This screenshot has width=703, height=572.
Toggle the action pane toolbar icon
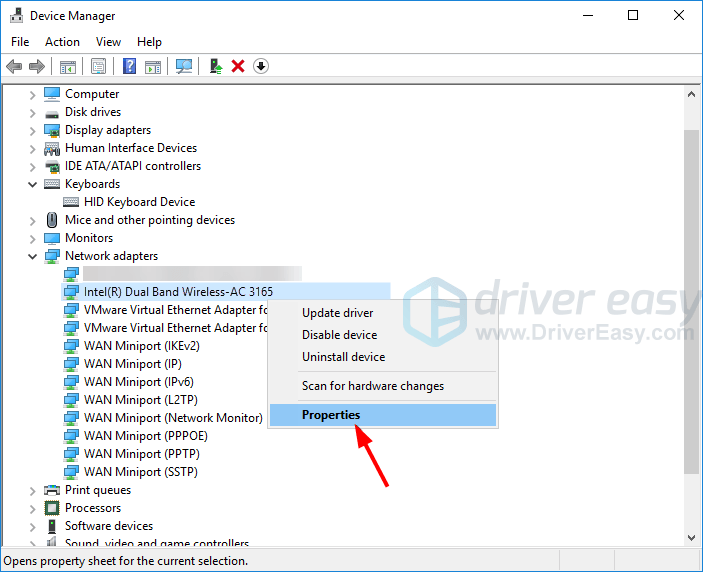point(153,67)
